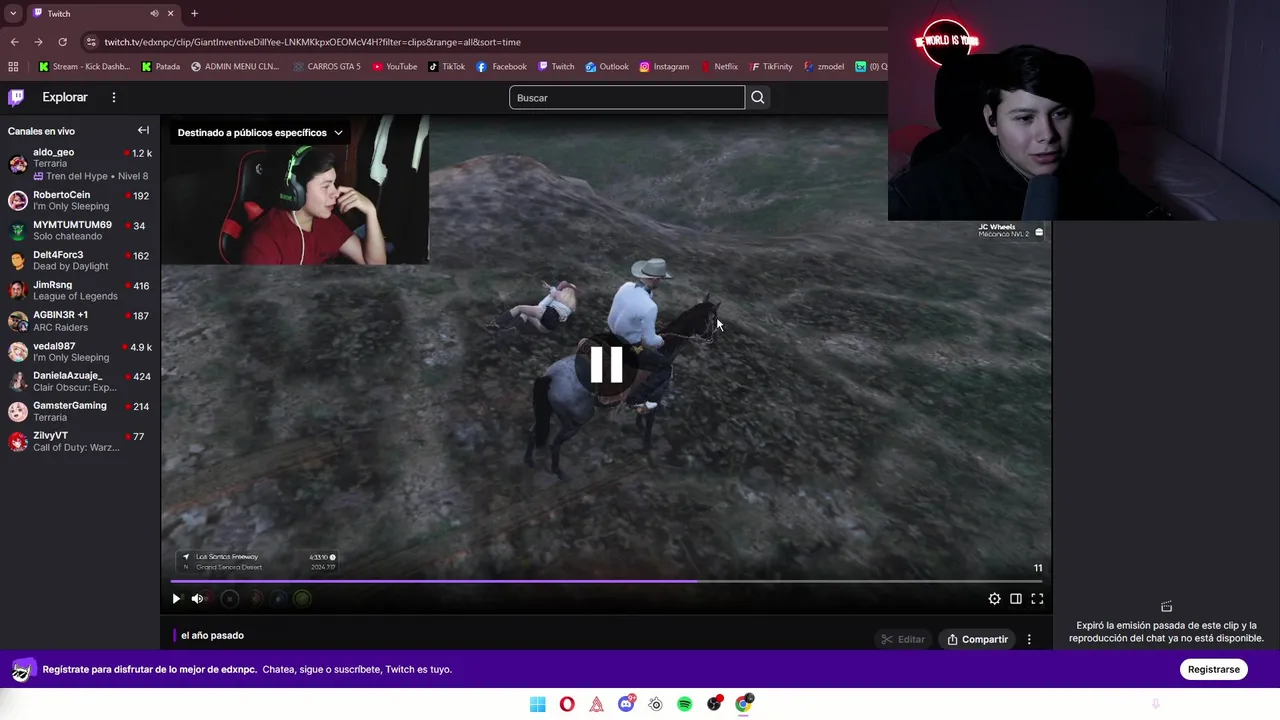Click the streamer webcam overlay in clip
Screen dimensions: 1280x720
pyautogui.click(x=295, y=190)
